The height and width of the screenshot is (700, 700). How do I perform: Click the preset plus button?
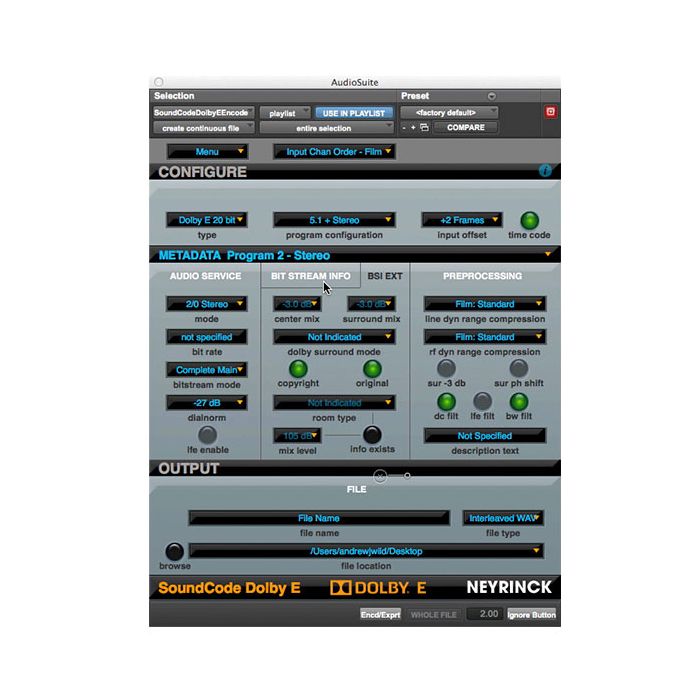[x=413, y=128]
